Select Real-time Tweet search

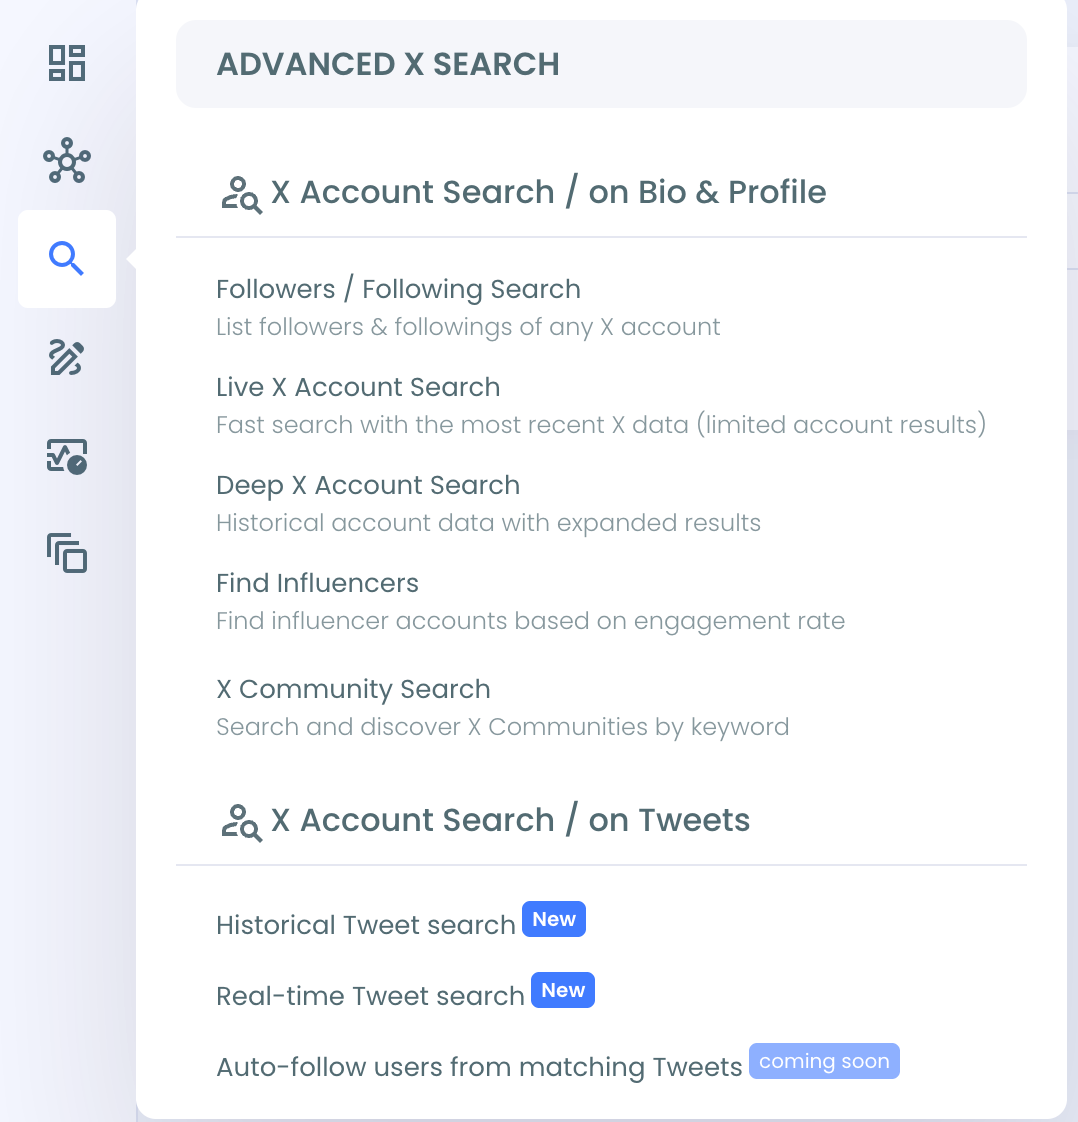[371, 995]
